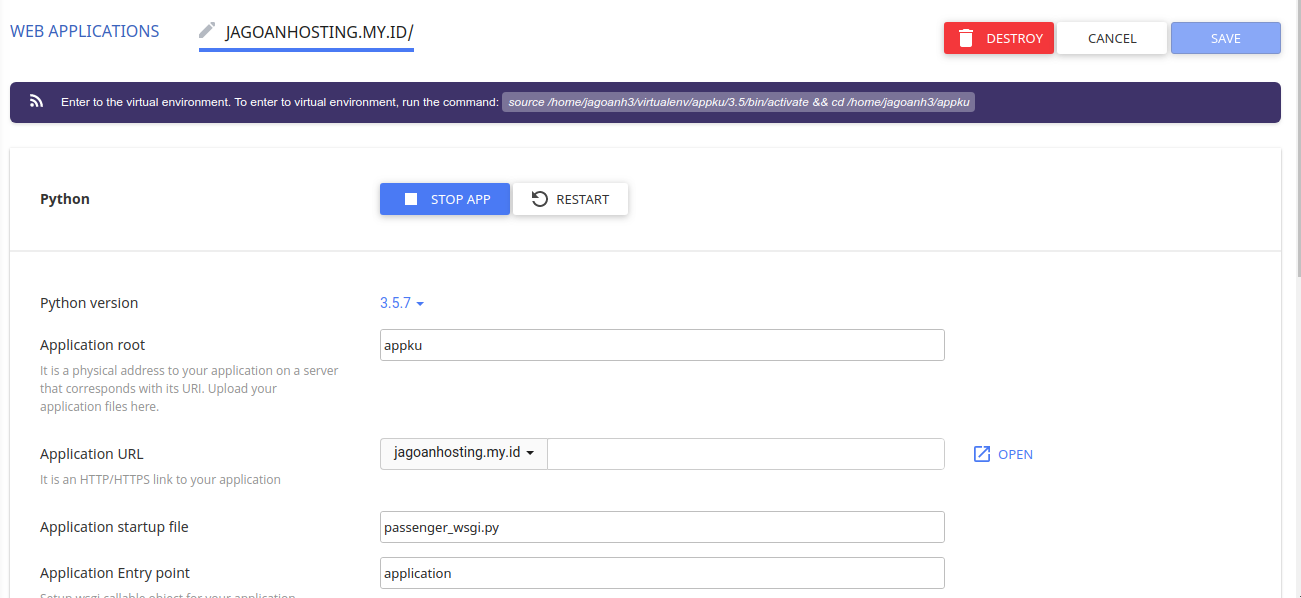Open the application URL link
This screenshot has width=1301, height=598.
pos(1003,454)
